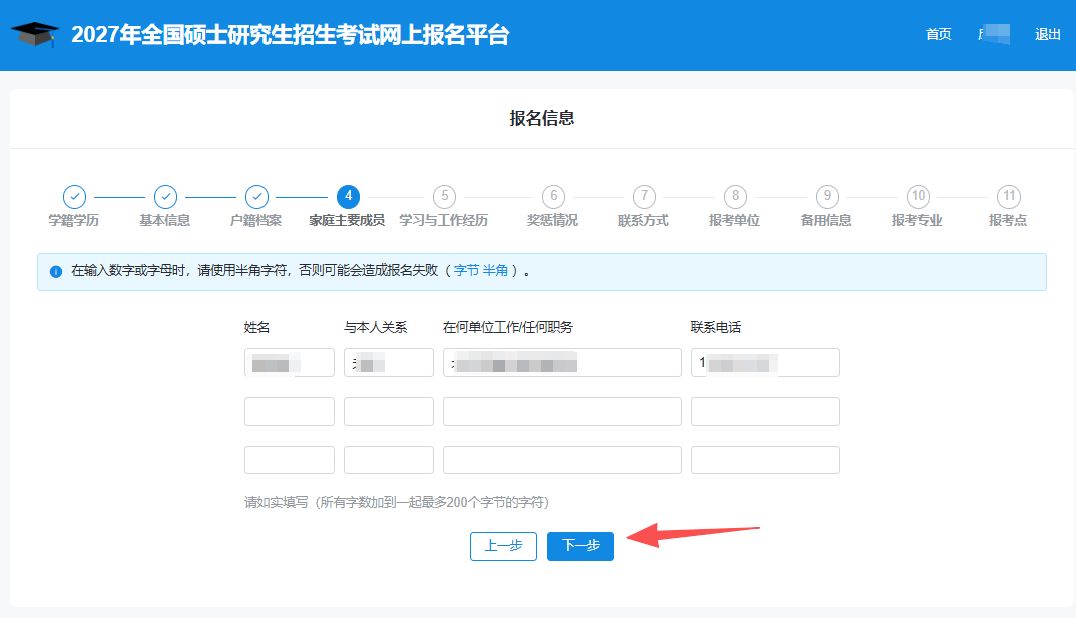
Task: Click the 学习与工作经历 step label
Action: point(444,220)
